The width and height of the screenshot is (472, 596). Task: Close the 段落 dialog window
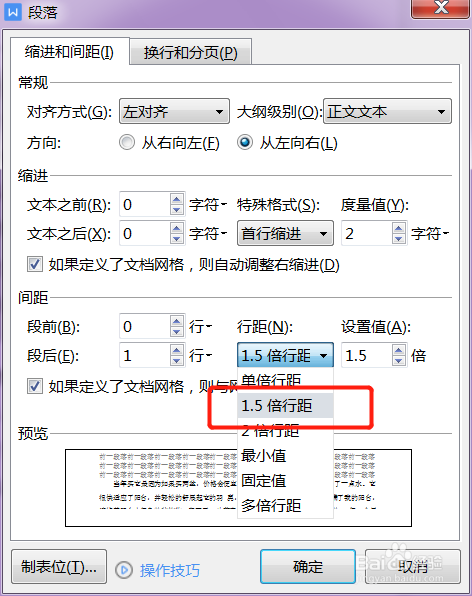tap(440, 8)
